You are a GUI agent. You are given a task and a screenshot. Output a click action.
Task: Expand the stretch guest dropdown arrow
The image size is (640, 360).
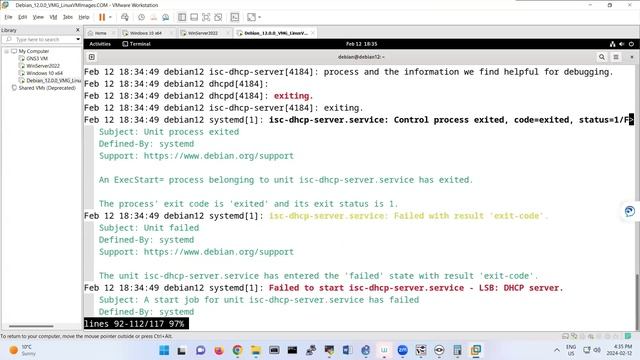(260, 17)
